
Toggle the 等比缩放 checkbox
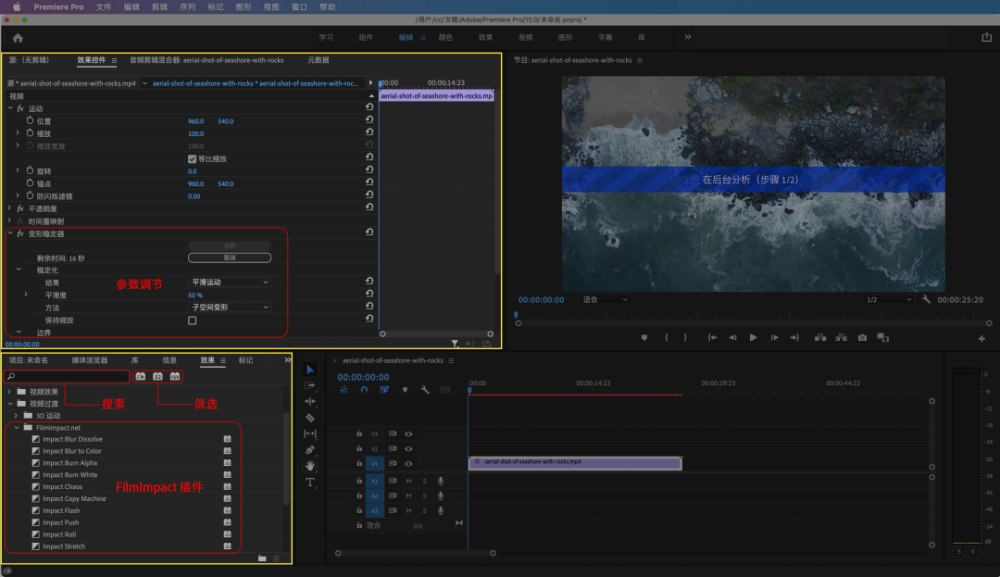pyautogui.click(x=192, y=159)
